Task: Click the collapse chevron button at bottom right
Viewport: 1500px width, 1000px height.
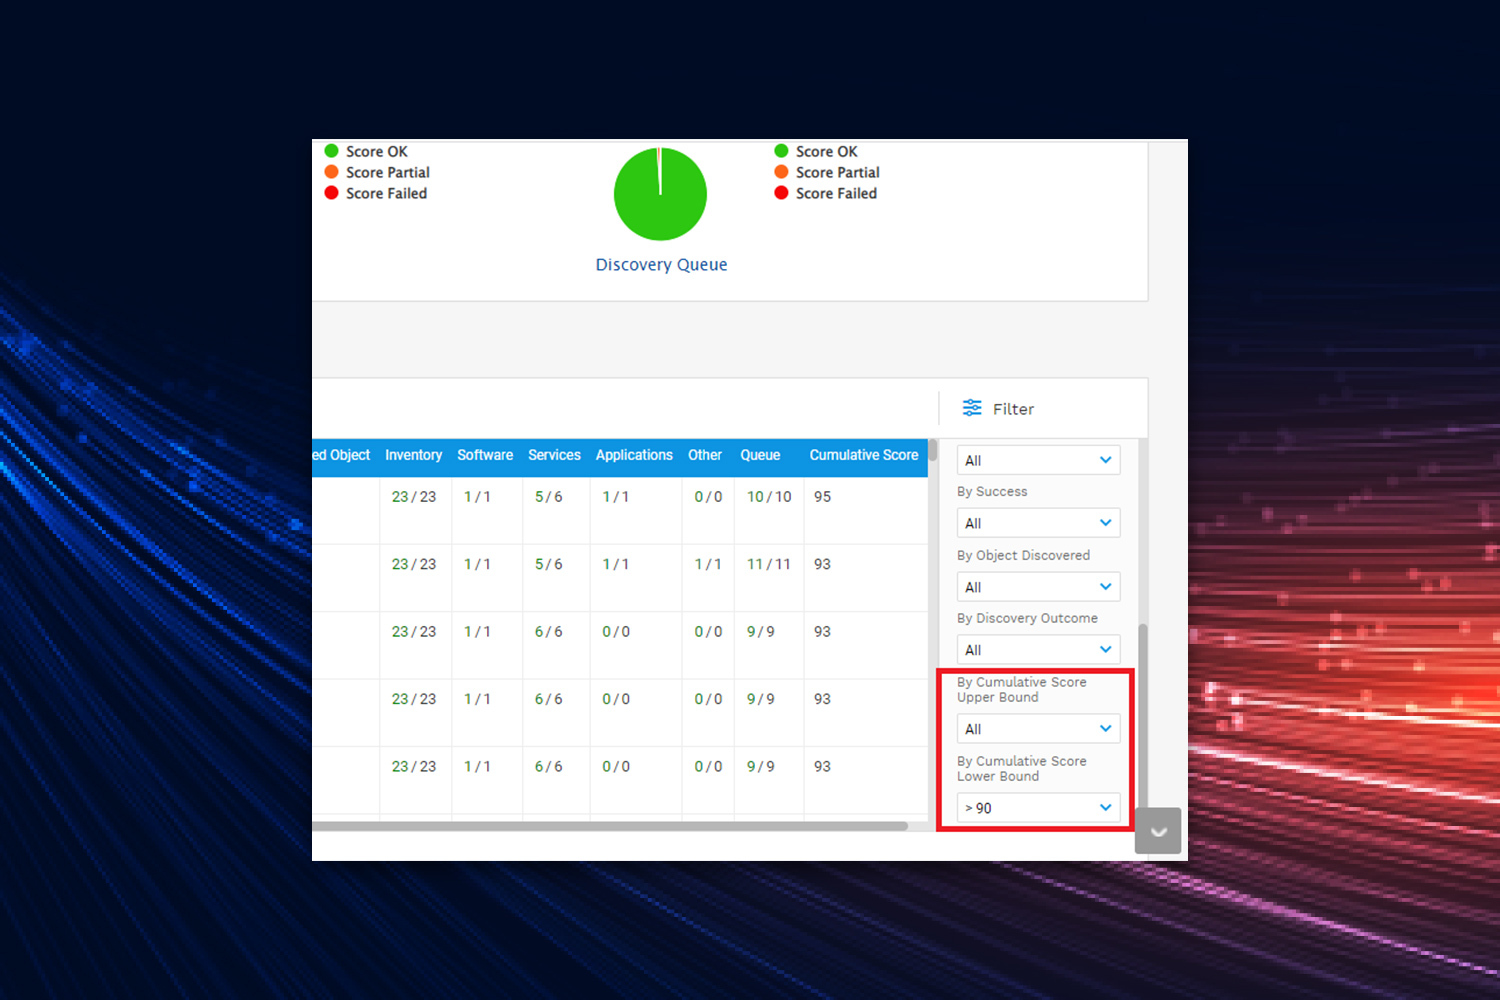Action: 1157,830
